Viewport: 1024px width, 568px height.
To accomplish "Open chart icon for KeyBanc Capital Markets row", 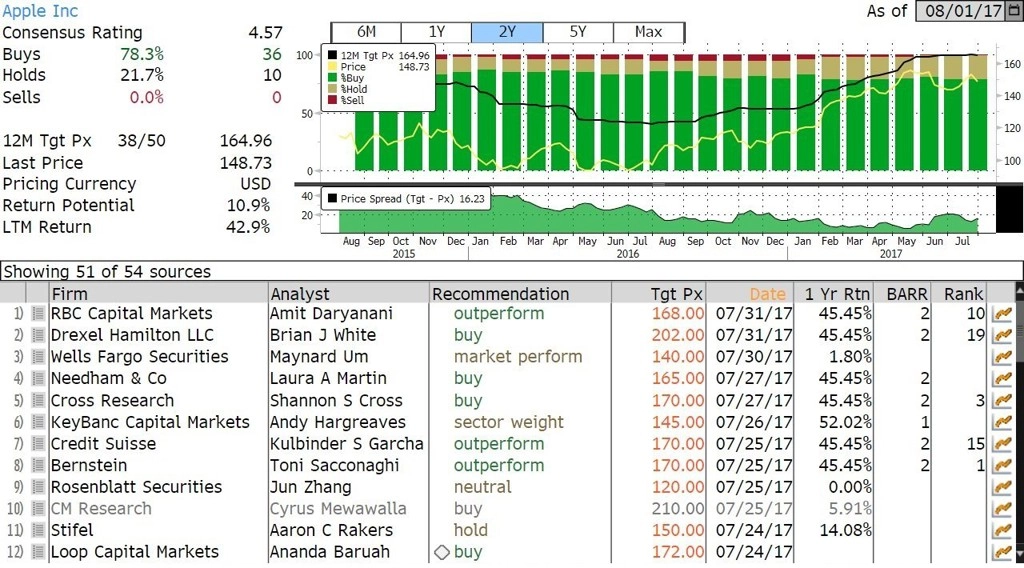I will coord(1002,422).
